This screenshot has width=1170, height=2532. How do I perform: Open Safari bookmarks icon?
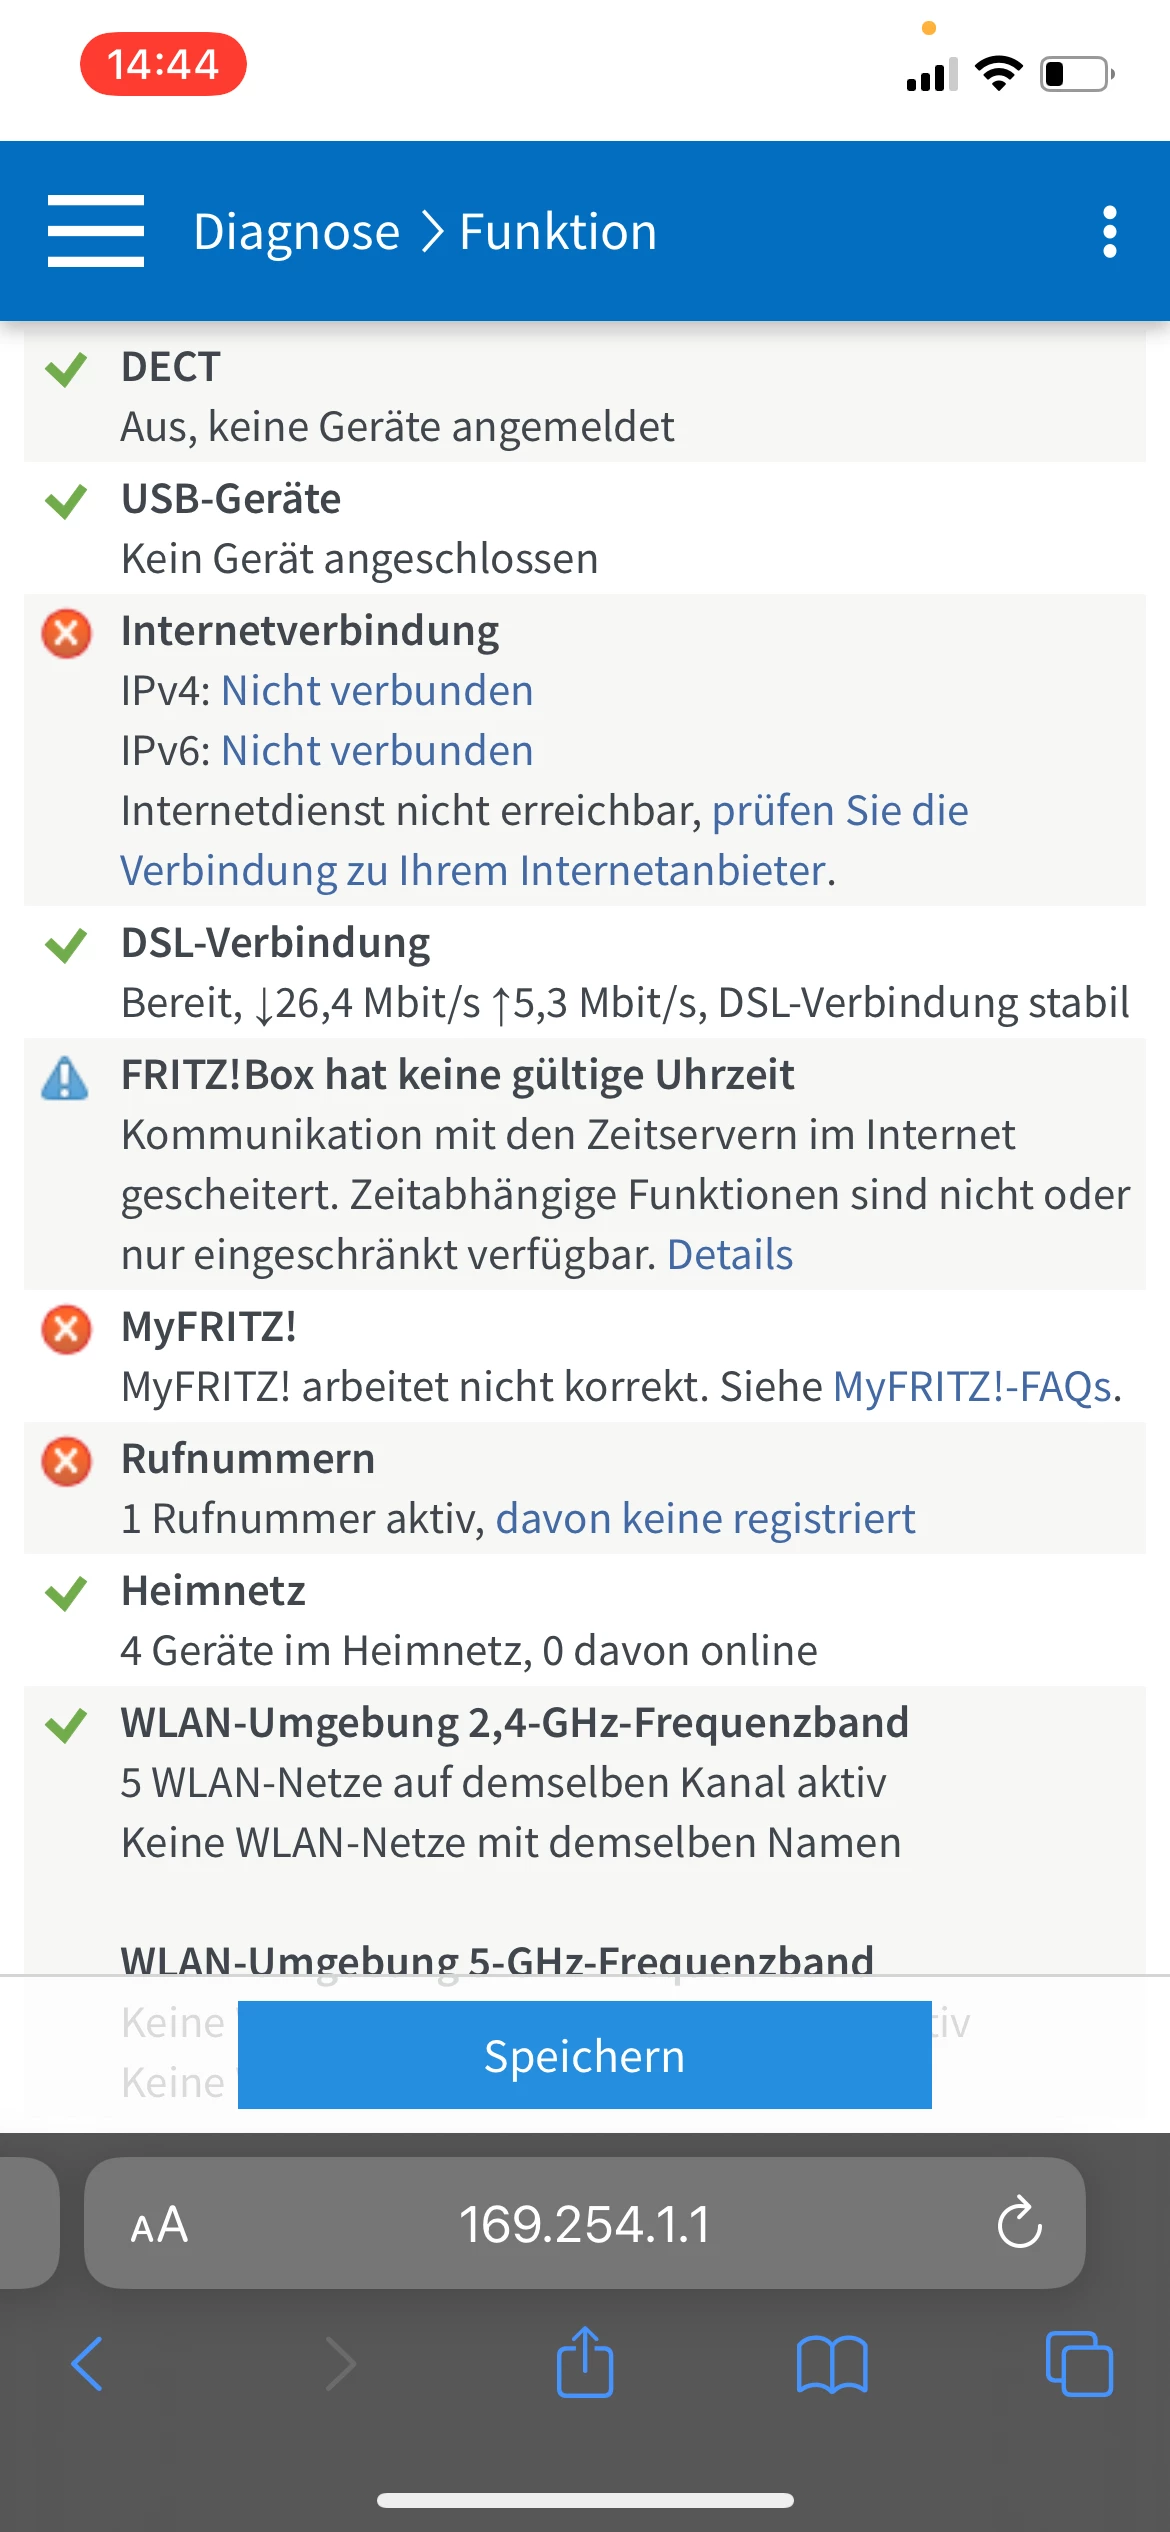831,2364
